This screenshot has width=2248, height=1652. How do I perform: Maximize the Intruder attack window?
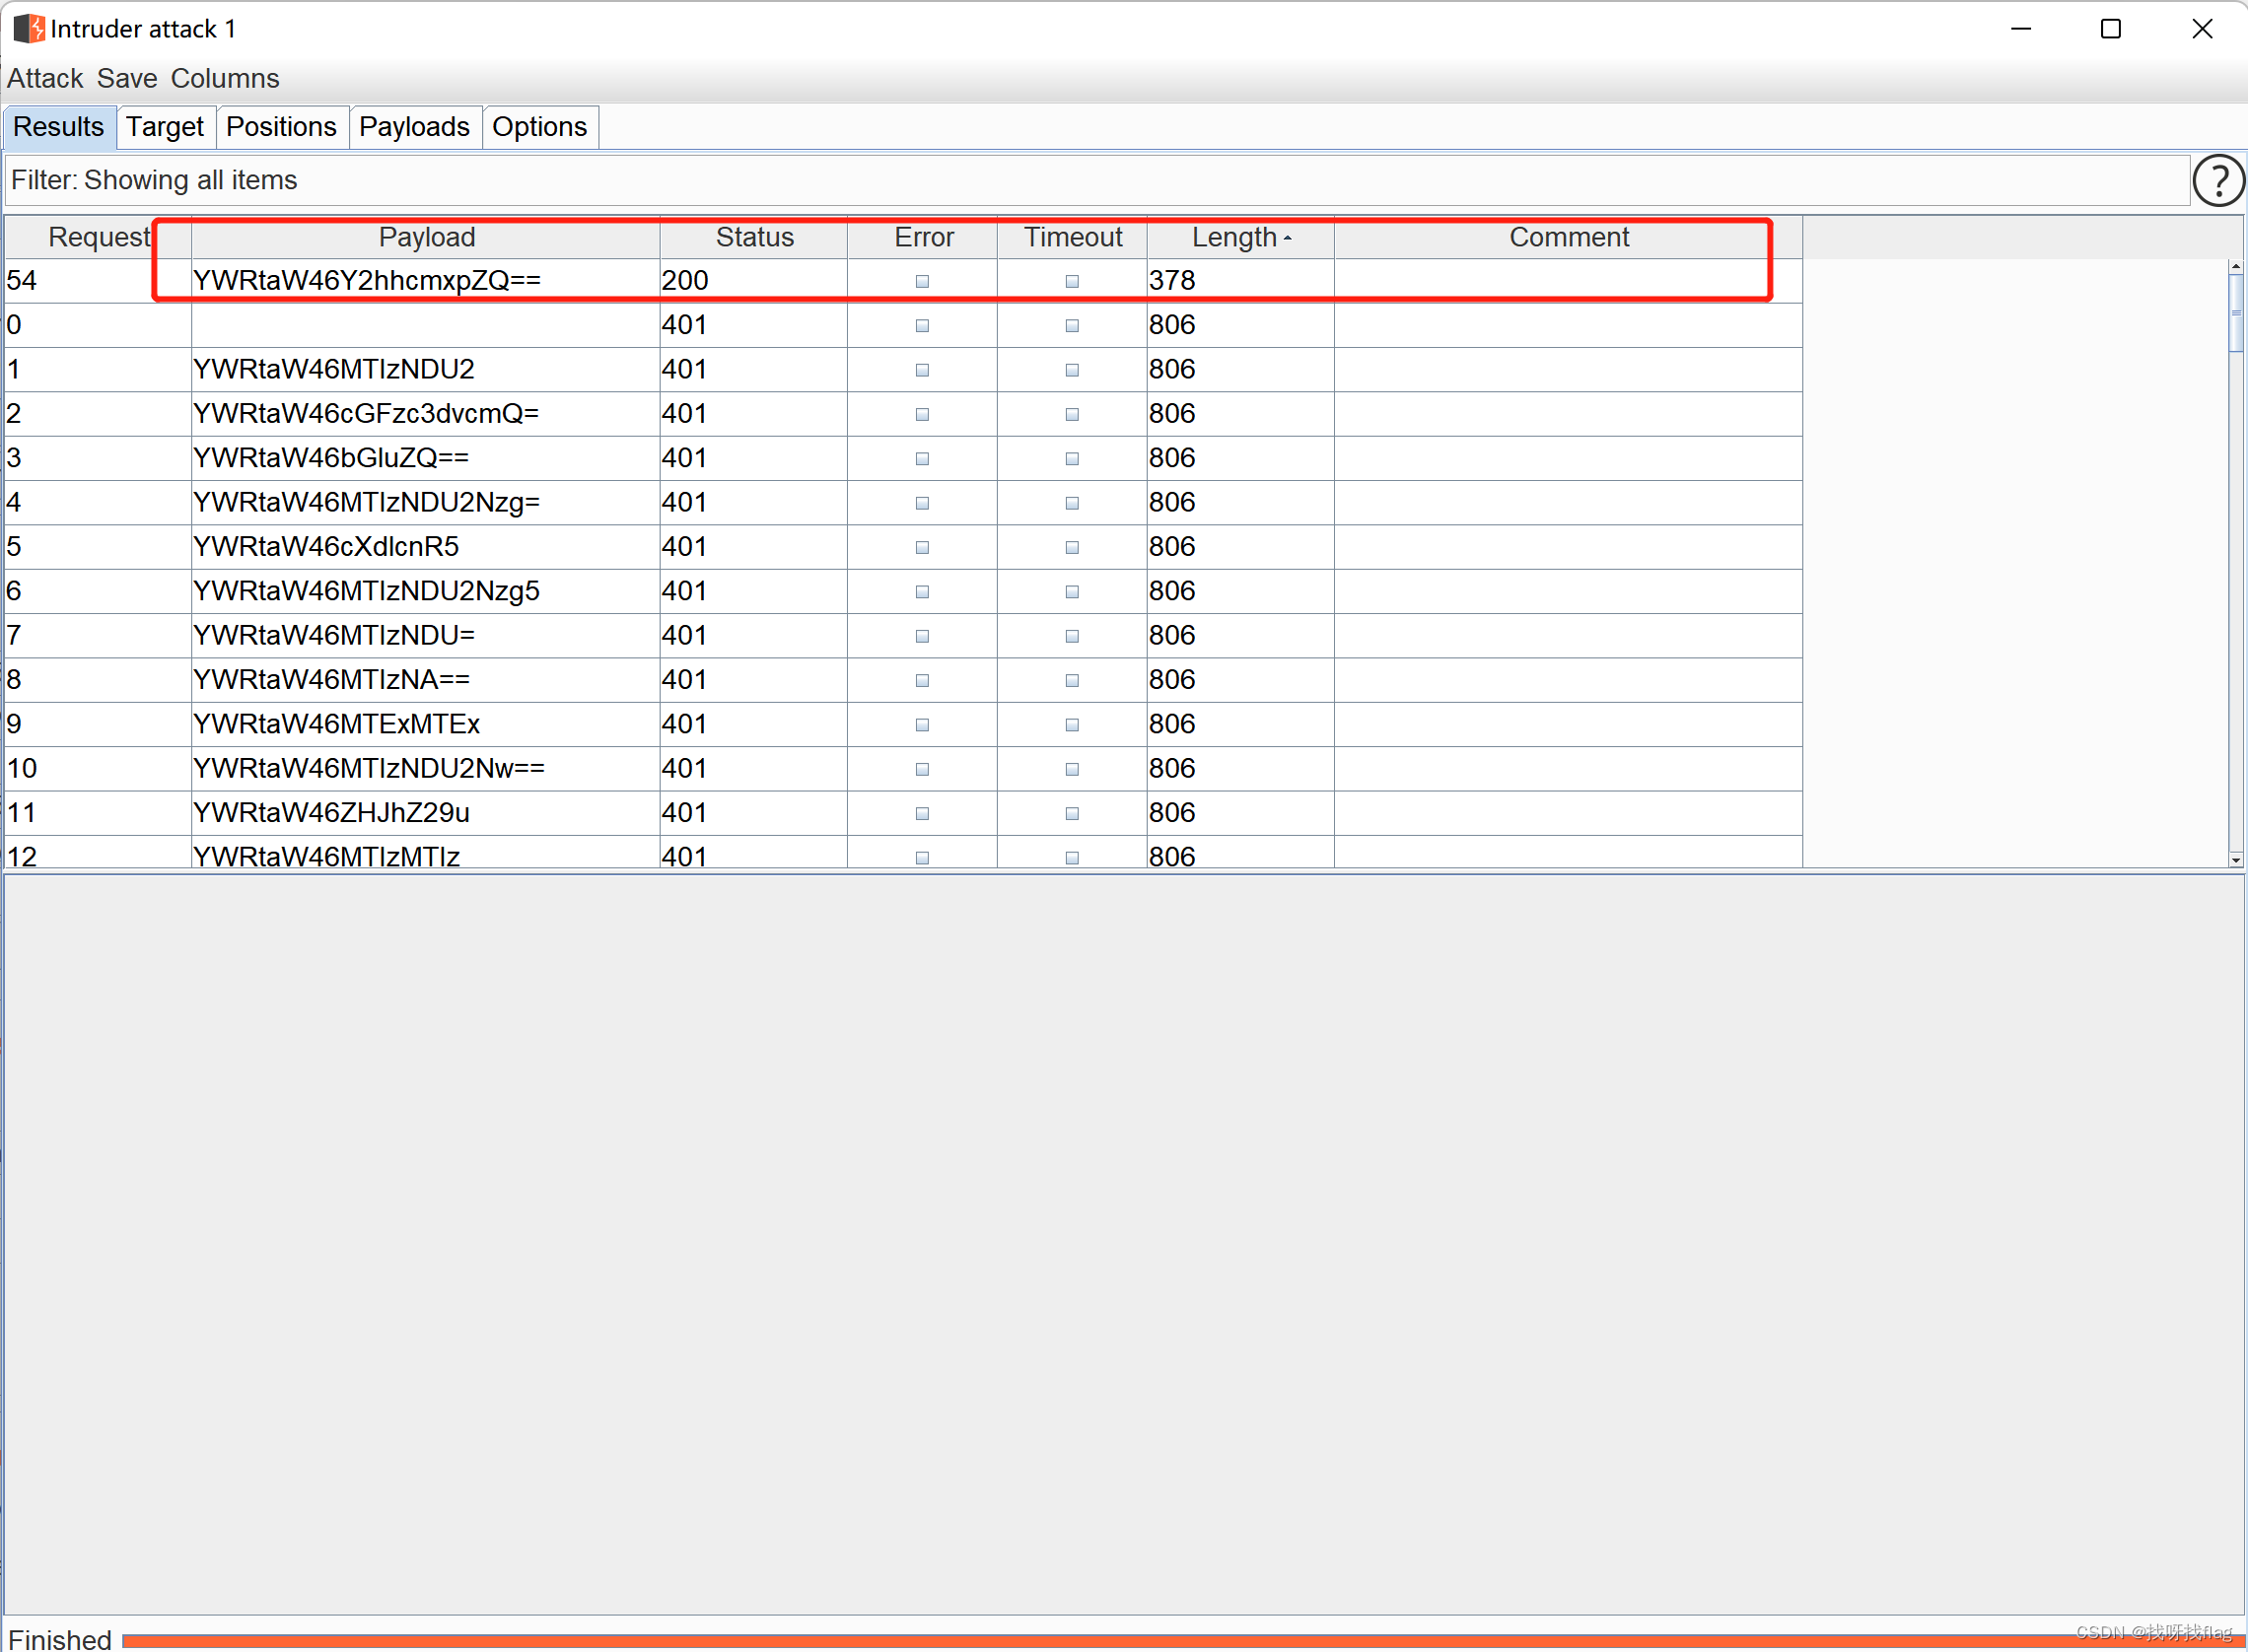pyautogui.click(x=2110, y=29)
